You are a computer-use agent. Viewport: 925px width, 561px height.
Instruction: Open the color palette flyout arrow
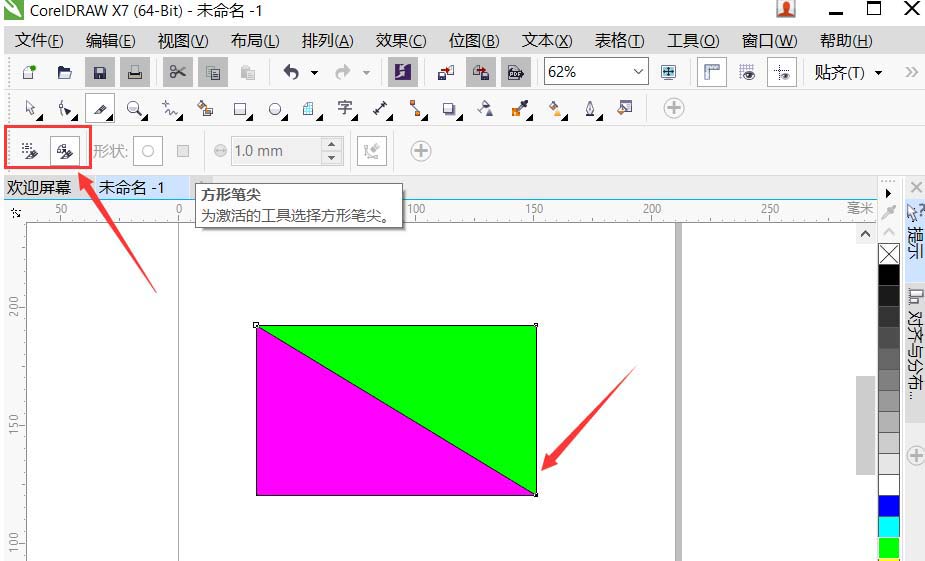(888, 193)
